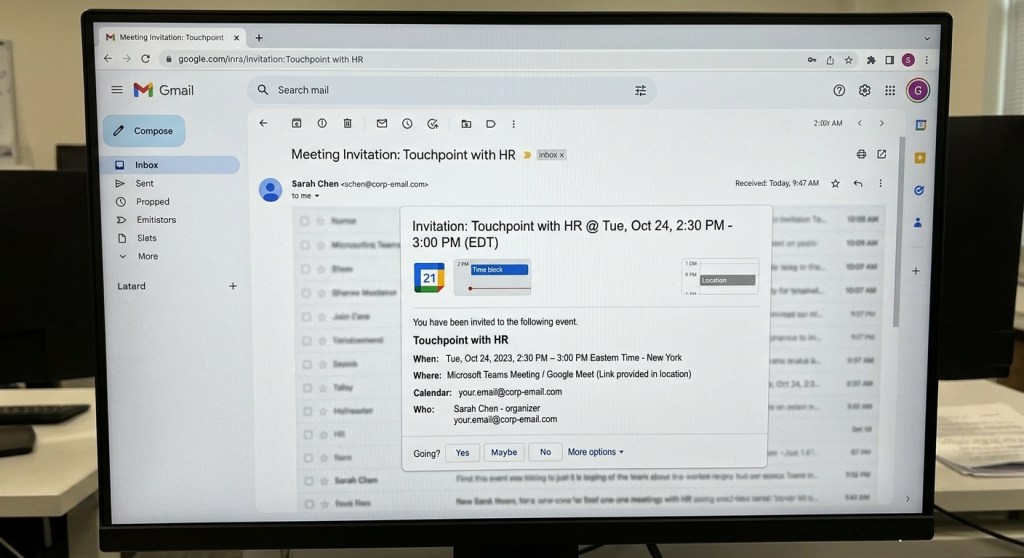Open Calendar in the side panel

pos(921,125)
